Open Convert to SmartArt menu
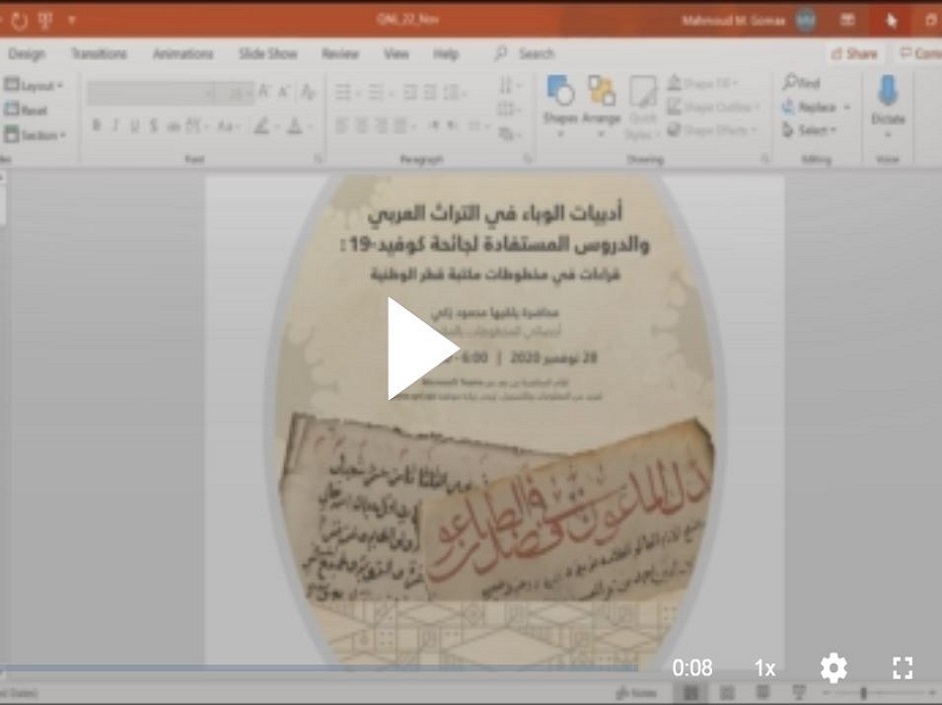The image size is (942, 705). [509, 133]
